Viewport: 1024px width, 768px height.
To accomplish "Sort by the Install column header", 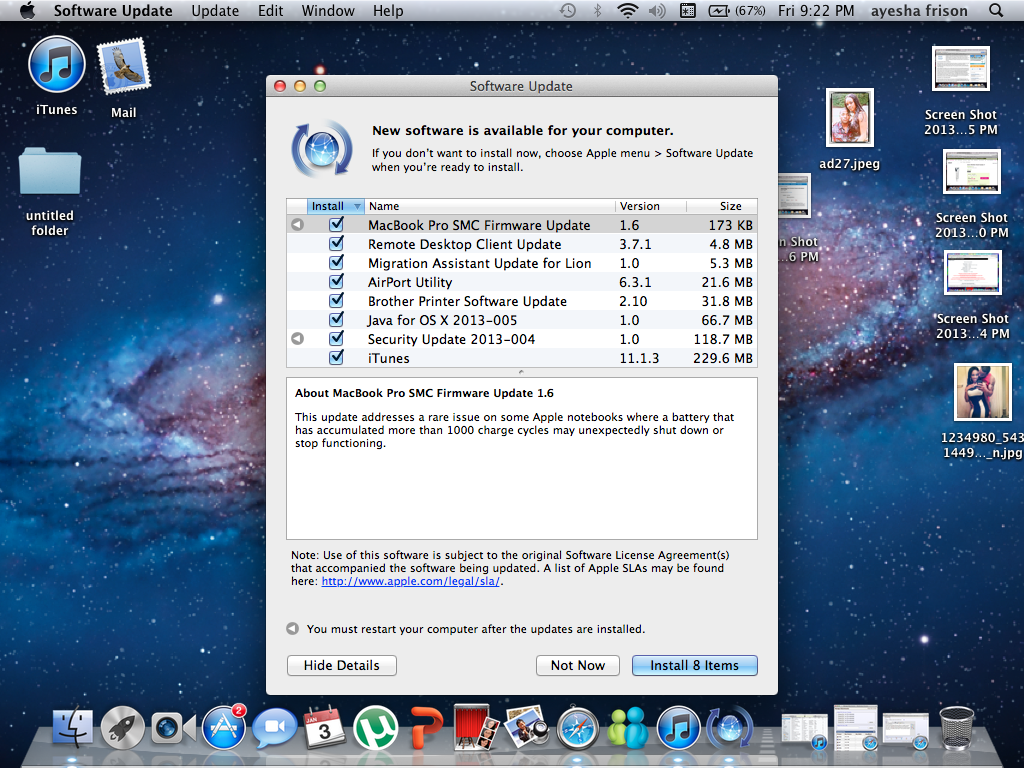I will point(336,206).
